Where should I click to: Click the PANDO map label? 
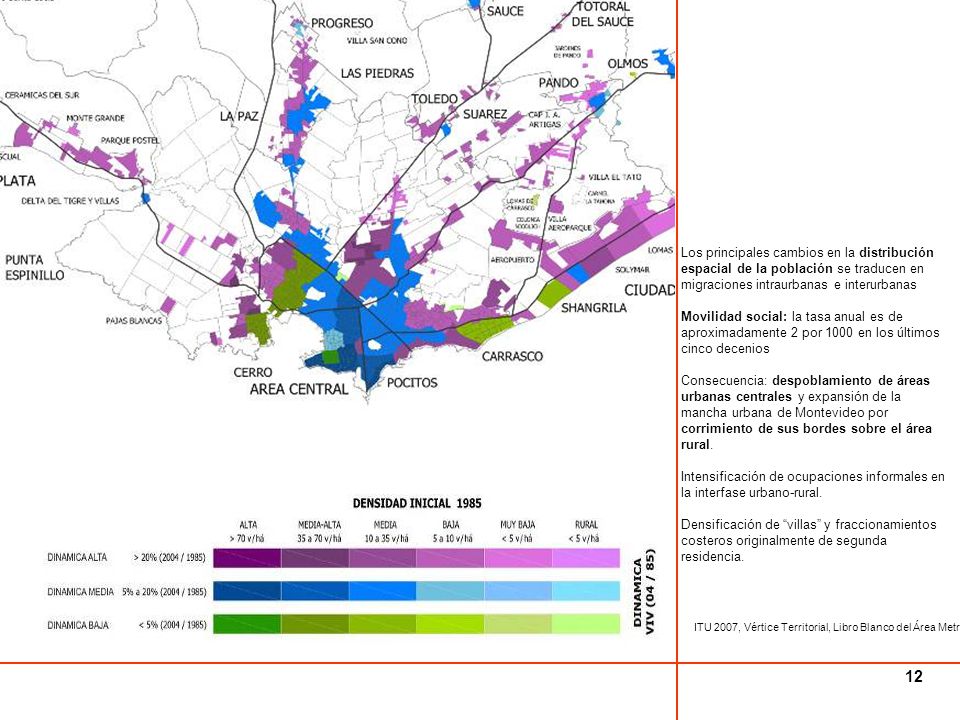pyautogui.click(x=558, y=83)
